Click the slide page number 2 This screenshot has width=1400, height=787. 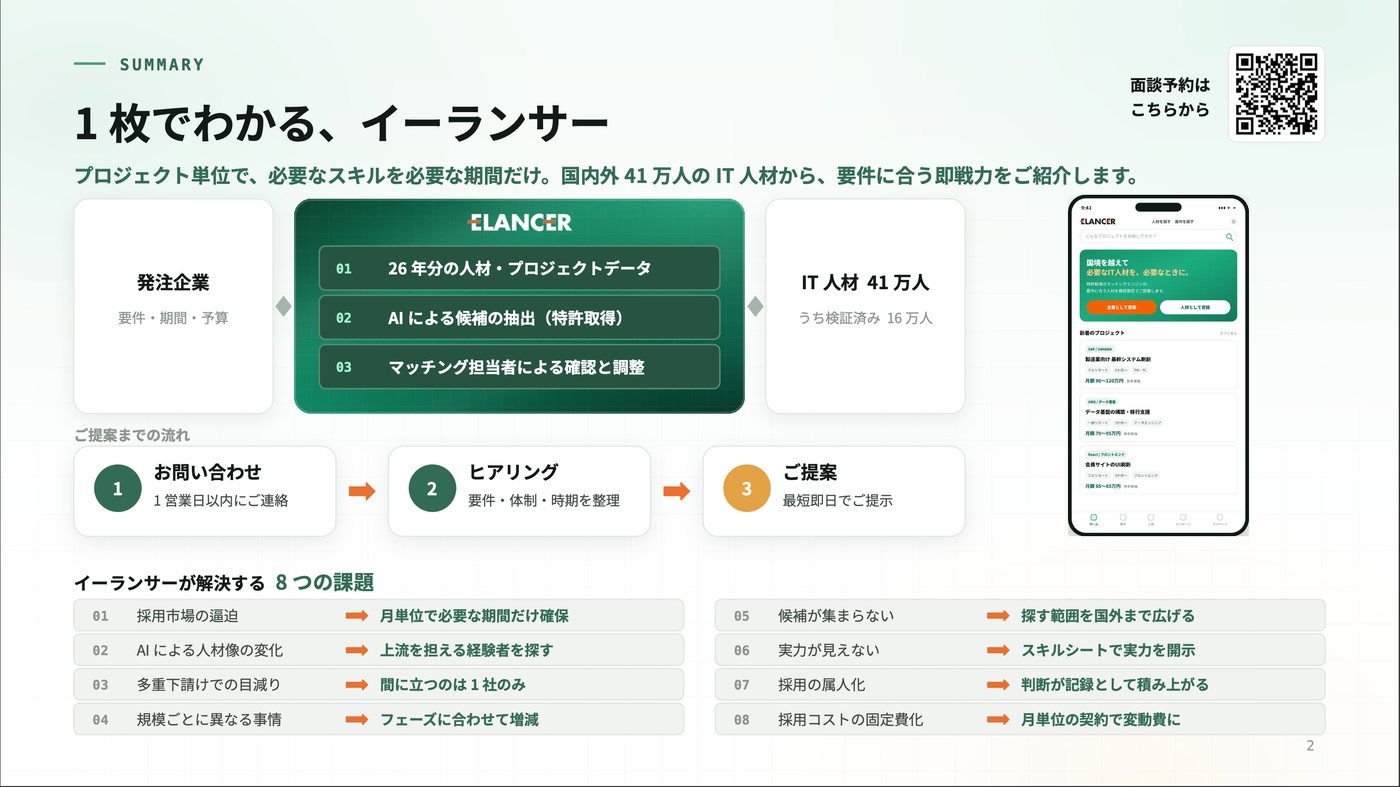click(x=1310, y=746)
